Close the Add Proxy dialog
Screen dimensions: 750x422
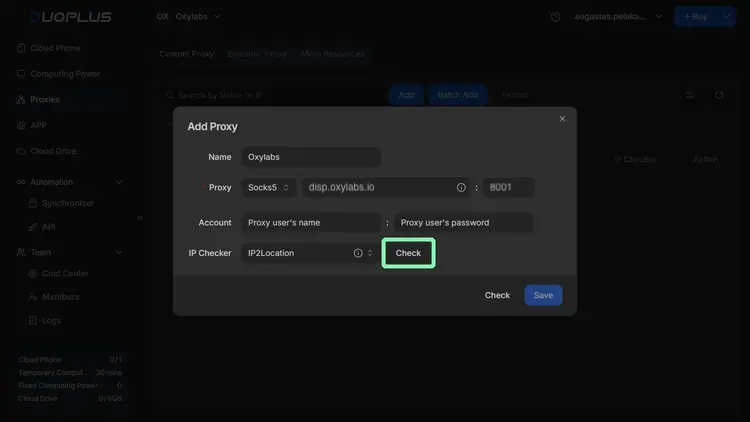click(562, 119)
